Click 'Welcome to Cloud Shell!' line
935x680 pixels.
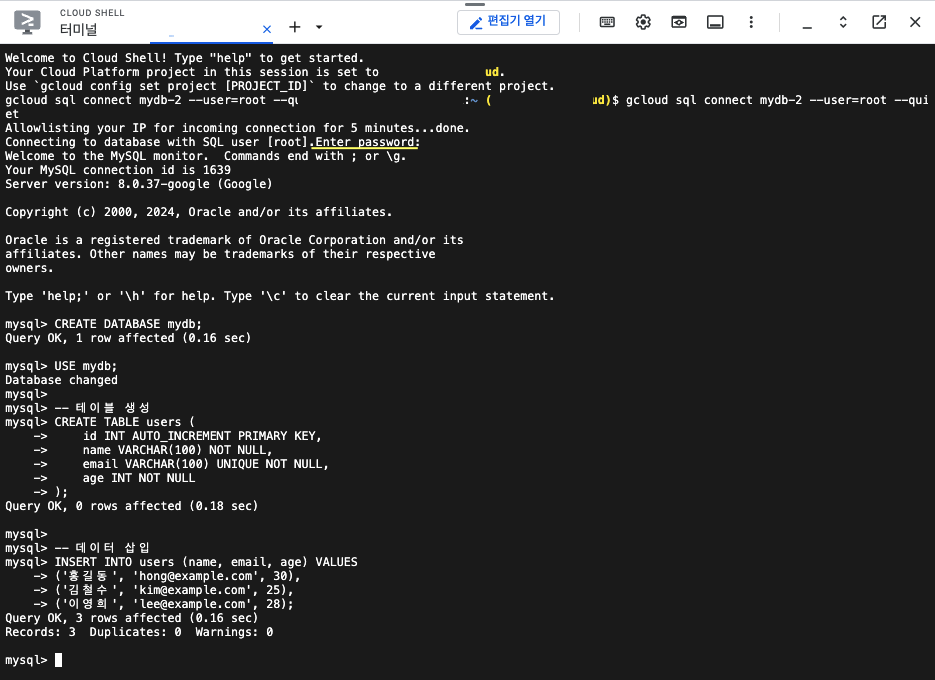click(x=184, y=58)
